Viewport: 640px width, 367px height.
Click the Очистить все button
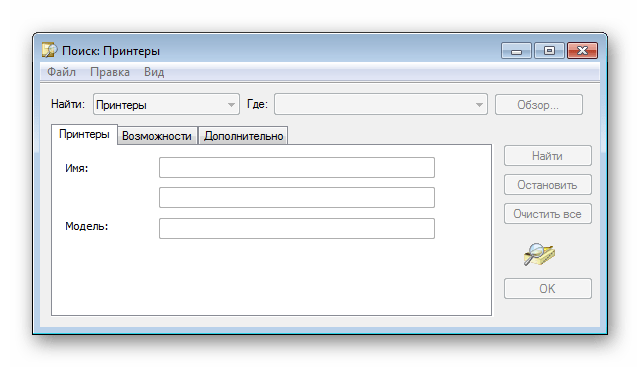point(547,214)
